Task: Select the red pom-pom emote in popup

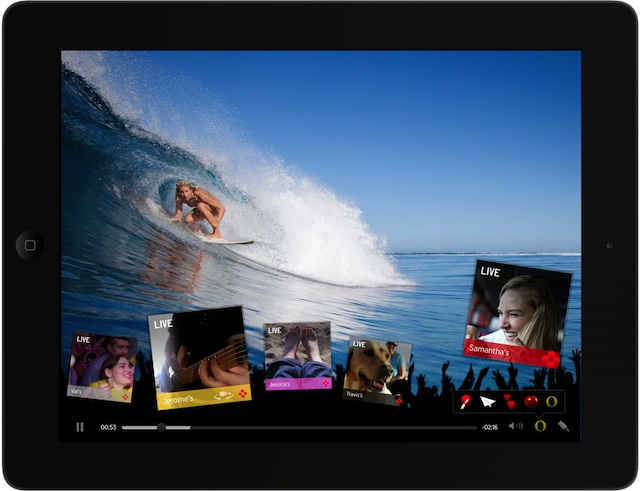Action: pos(466,402)
